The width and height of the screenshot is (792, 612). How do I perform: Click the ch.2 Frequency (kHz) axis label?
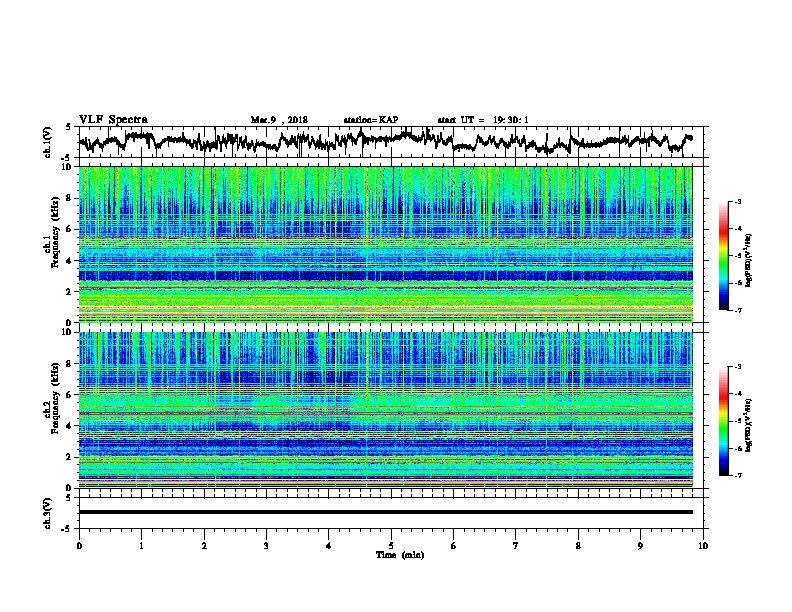[x=54, y=398]
